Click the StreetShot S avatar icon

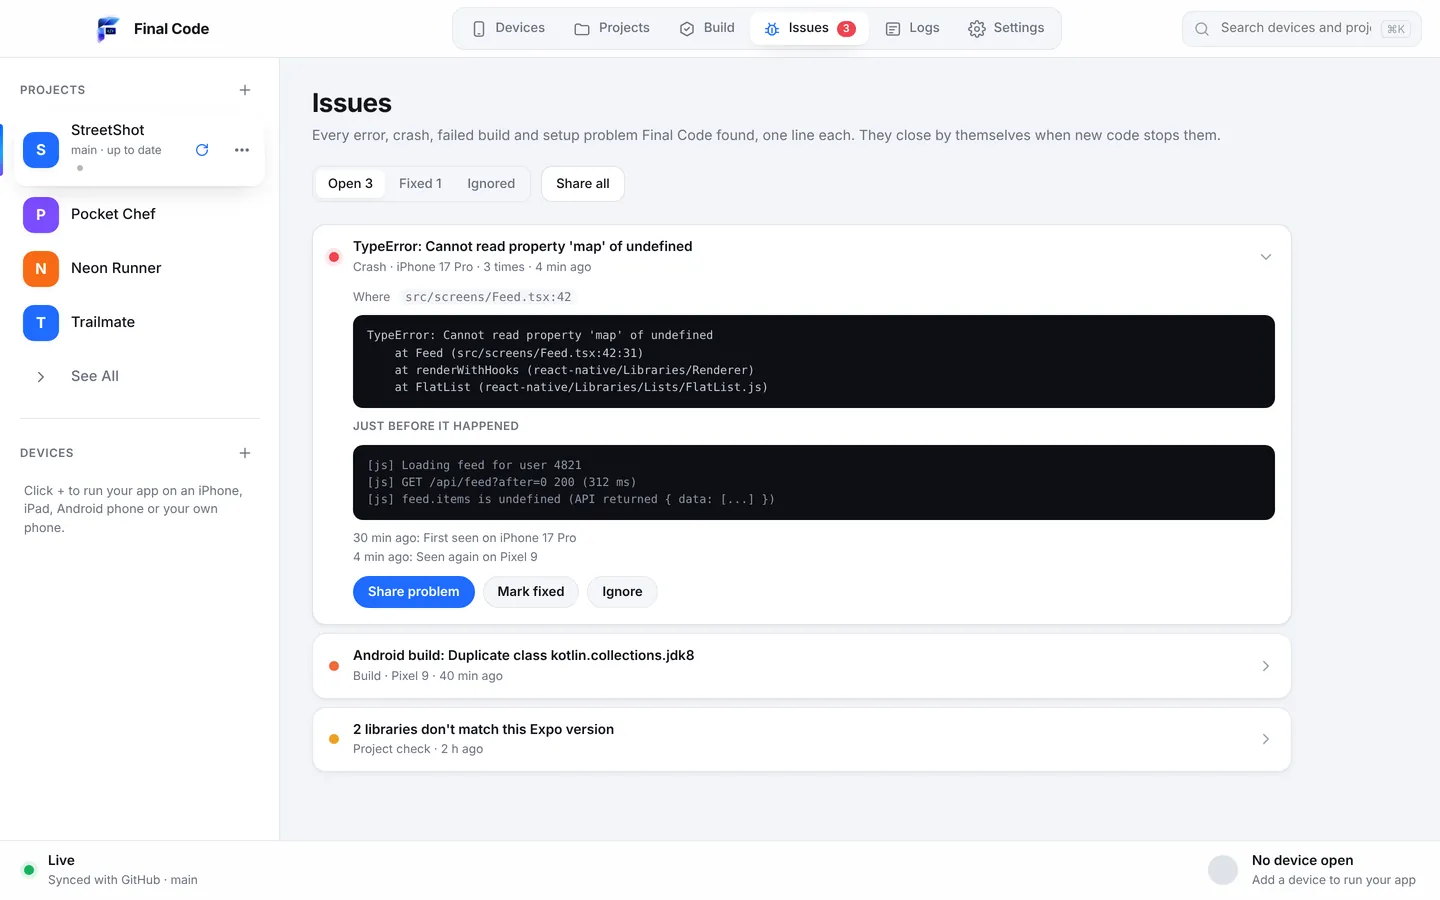pos(41,150)
